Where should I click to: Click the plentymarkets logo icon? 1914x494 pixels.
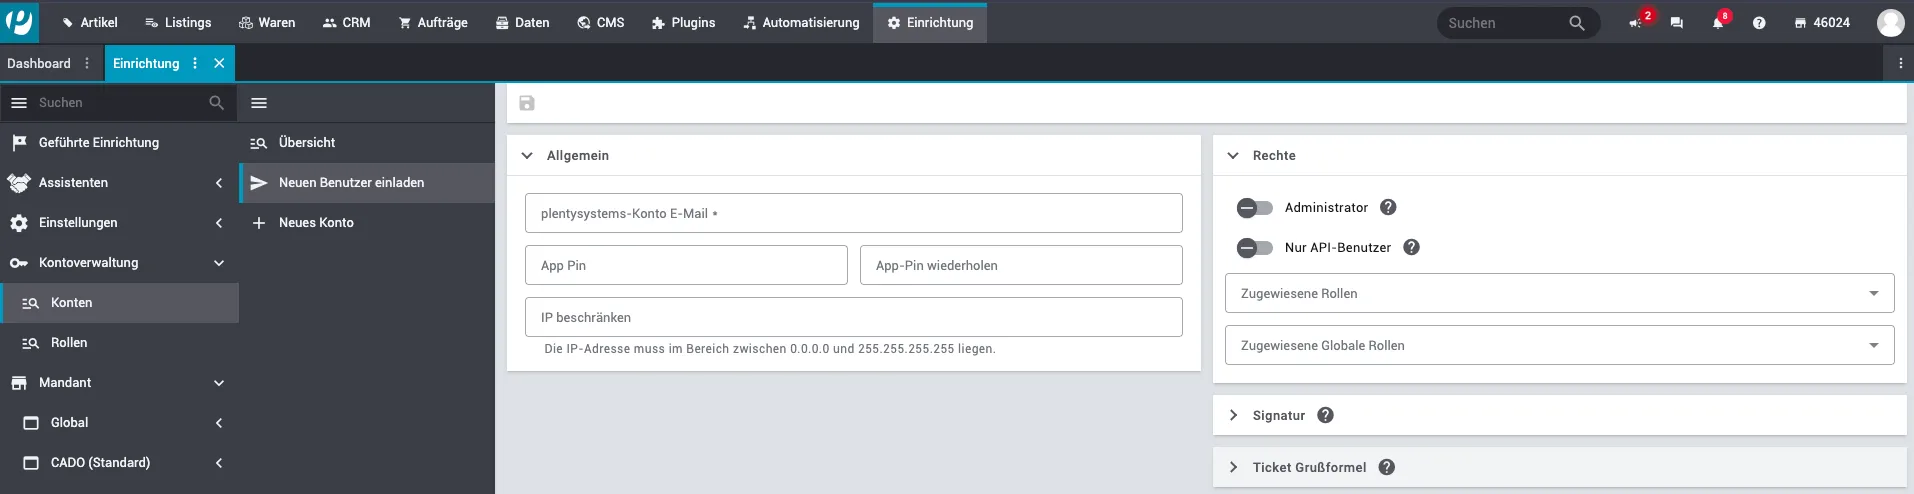[19, 21]
